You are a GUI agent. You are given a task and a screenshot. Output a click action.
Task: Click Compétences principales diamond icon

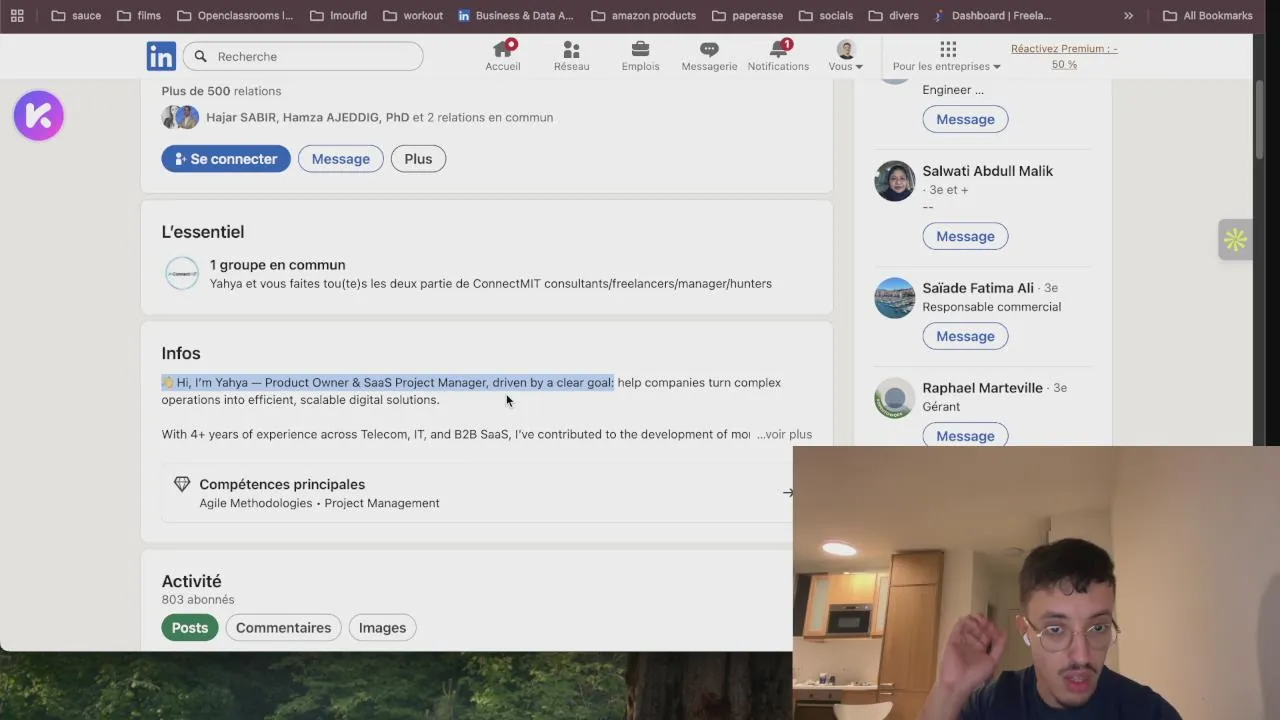click(182, 484)
